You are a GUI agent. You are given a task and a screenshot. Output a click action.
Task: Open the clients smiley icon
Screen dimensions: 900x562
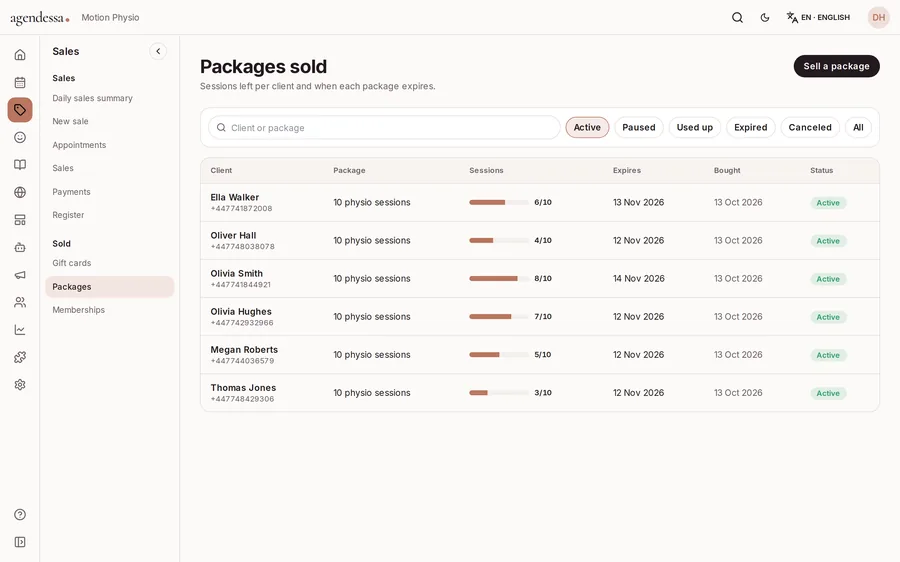coord(20,137)
